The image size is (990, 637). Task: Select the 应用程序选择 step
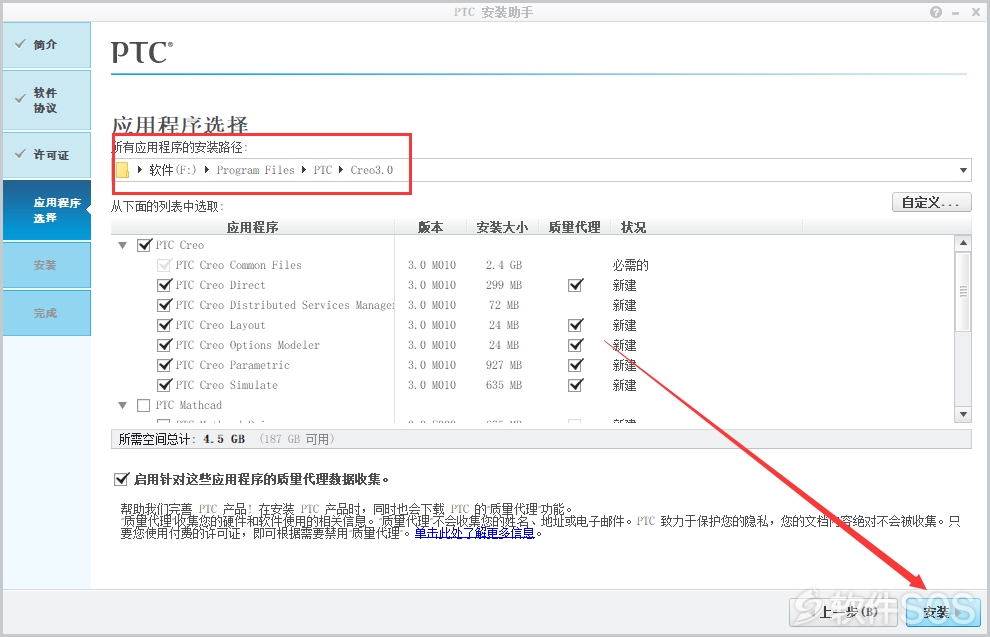pyautogui.click(x=47, y=210)
